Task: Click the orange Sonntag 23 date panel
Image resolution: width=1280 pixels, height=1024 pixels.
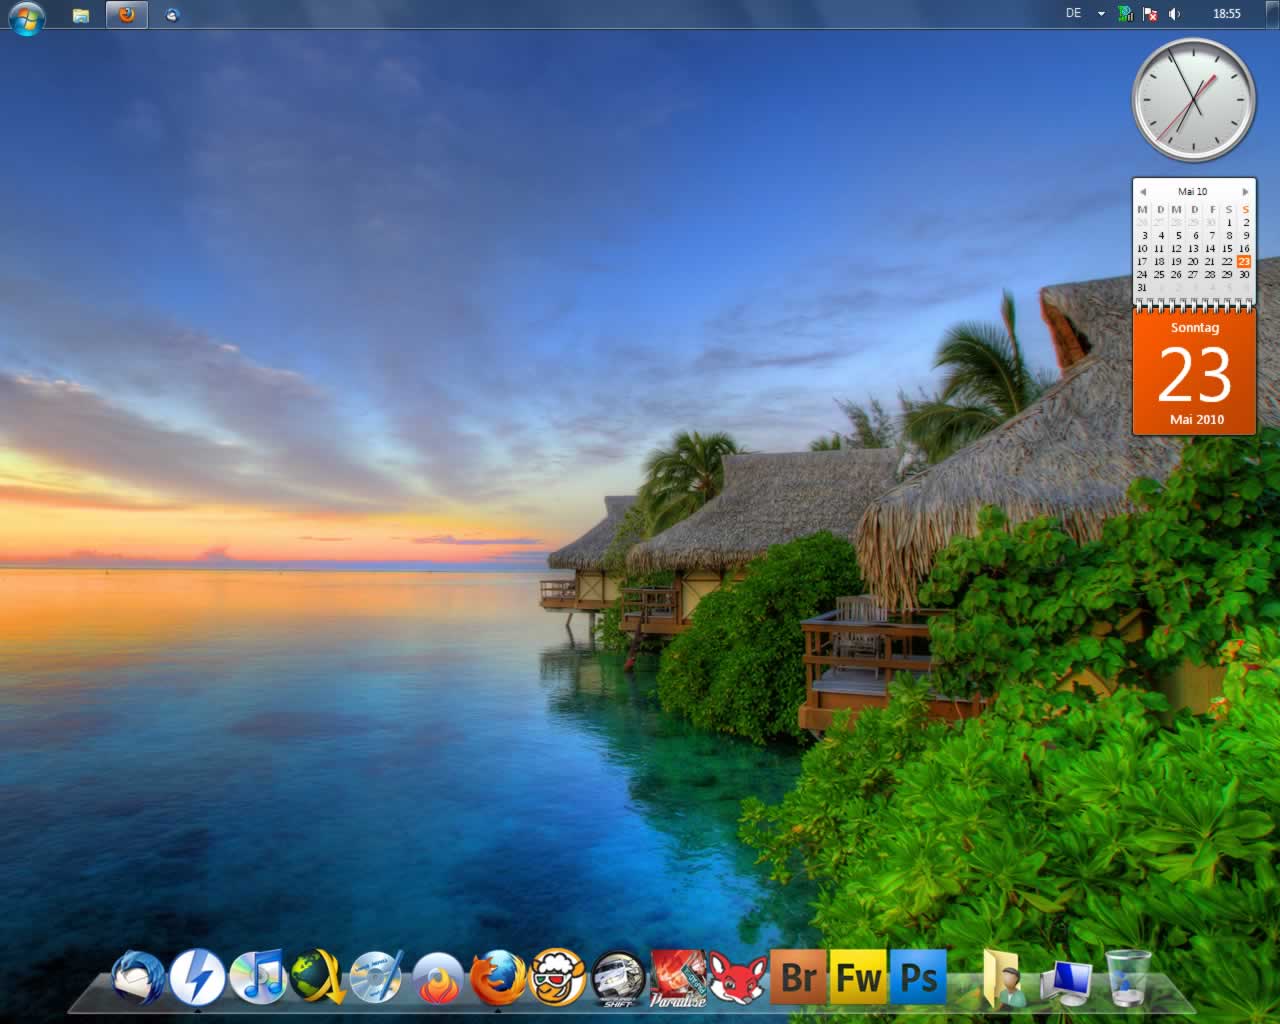Action: (1194, 372)
